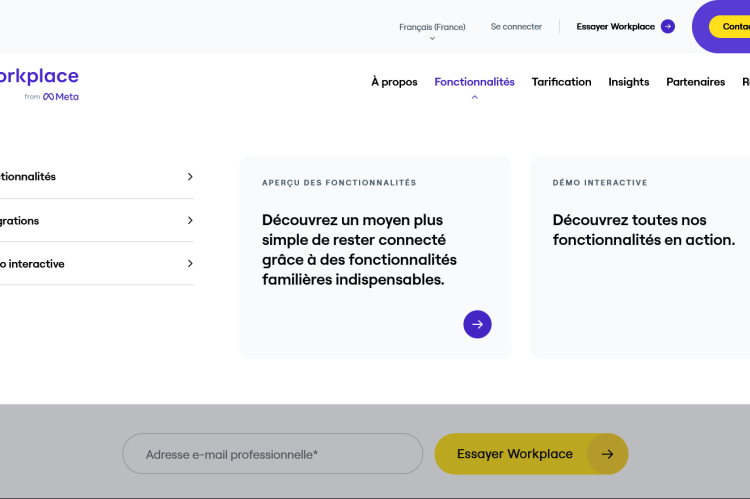Click the 'DÉMO INTERACTIVE' card caption
Screen dimensions: 750x499
click(x=600, y=183)
